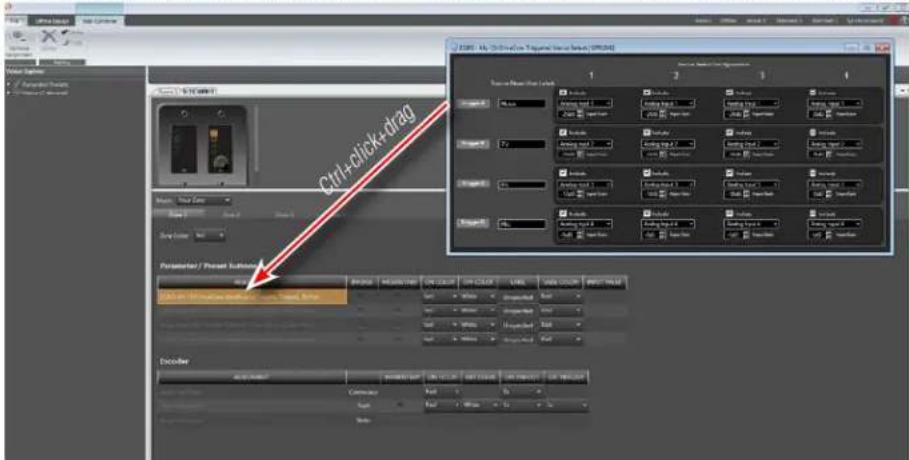
Task: Open Analog Input dropdown for Trigger A column 1
Action: (x=584, y=103)
